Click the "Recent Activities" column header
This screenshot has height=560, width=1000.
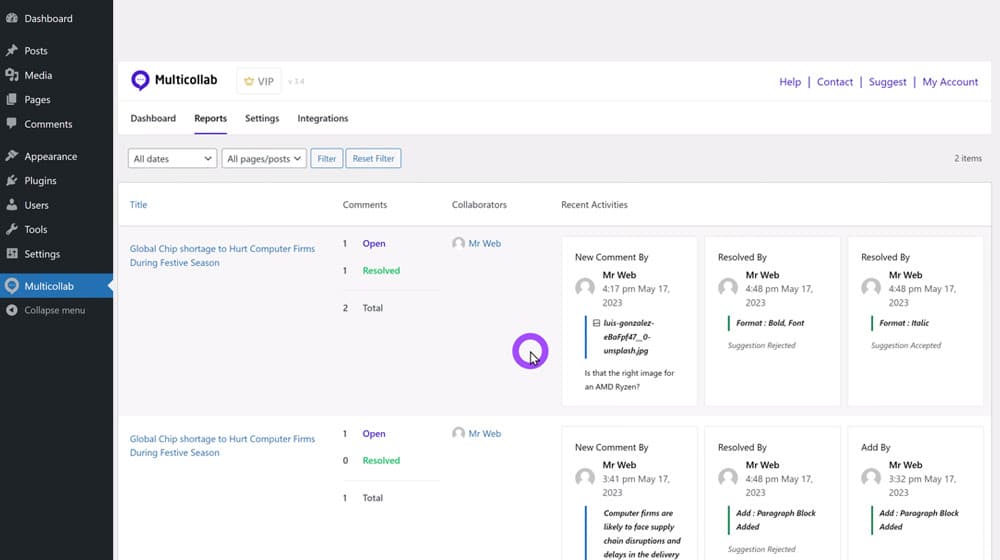tap(594, 204)
